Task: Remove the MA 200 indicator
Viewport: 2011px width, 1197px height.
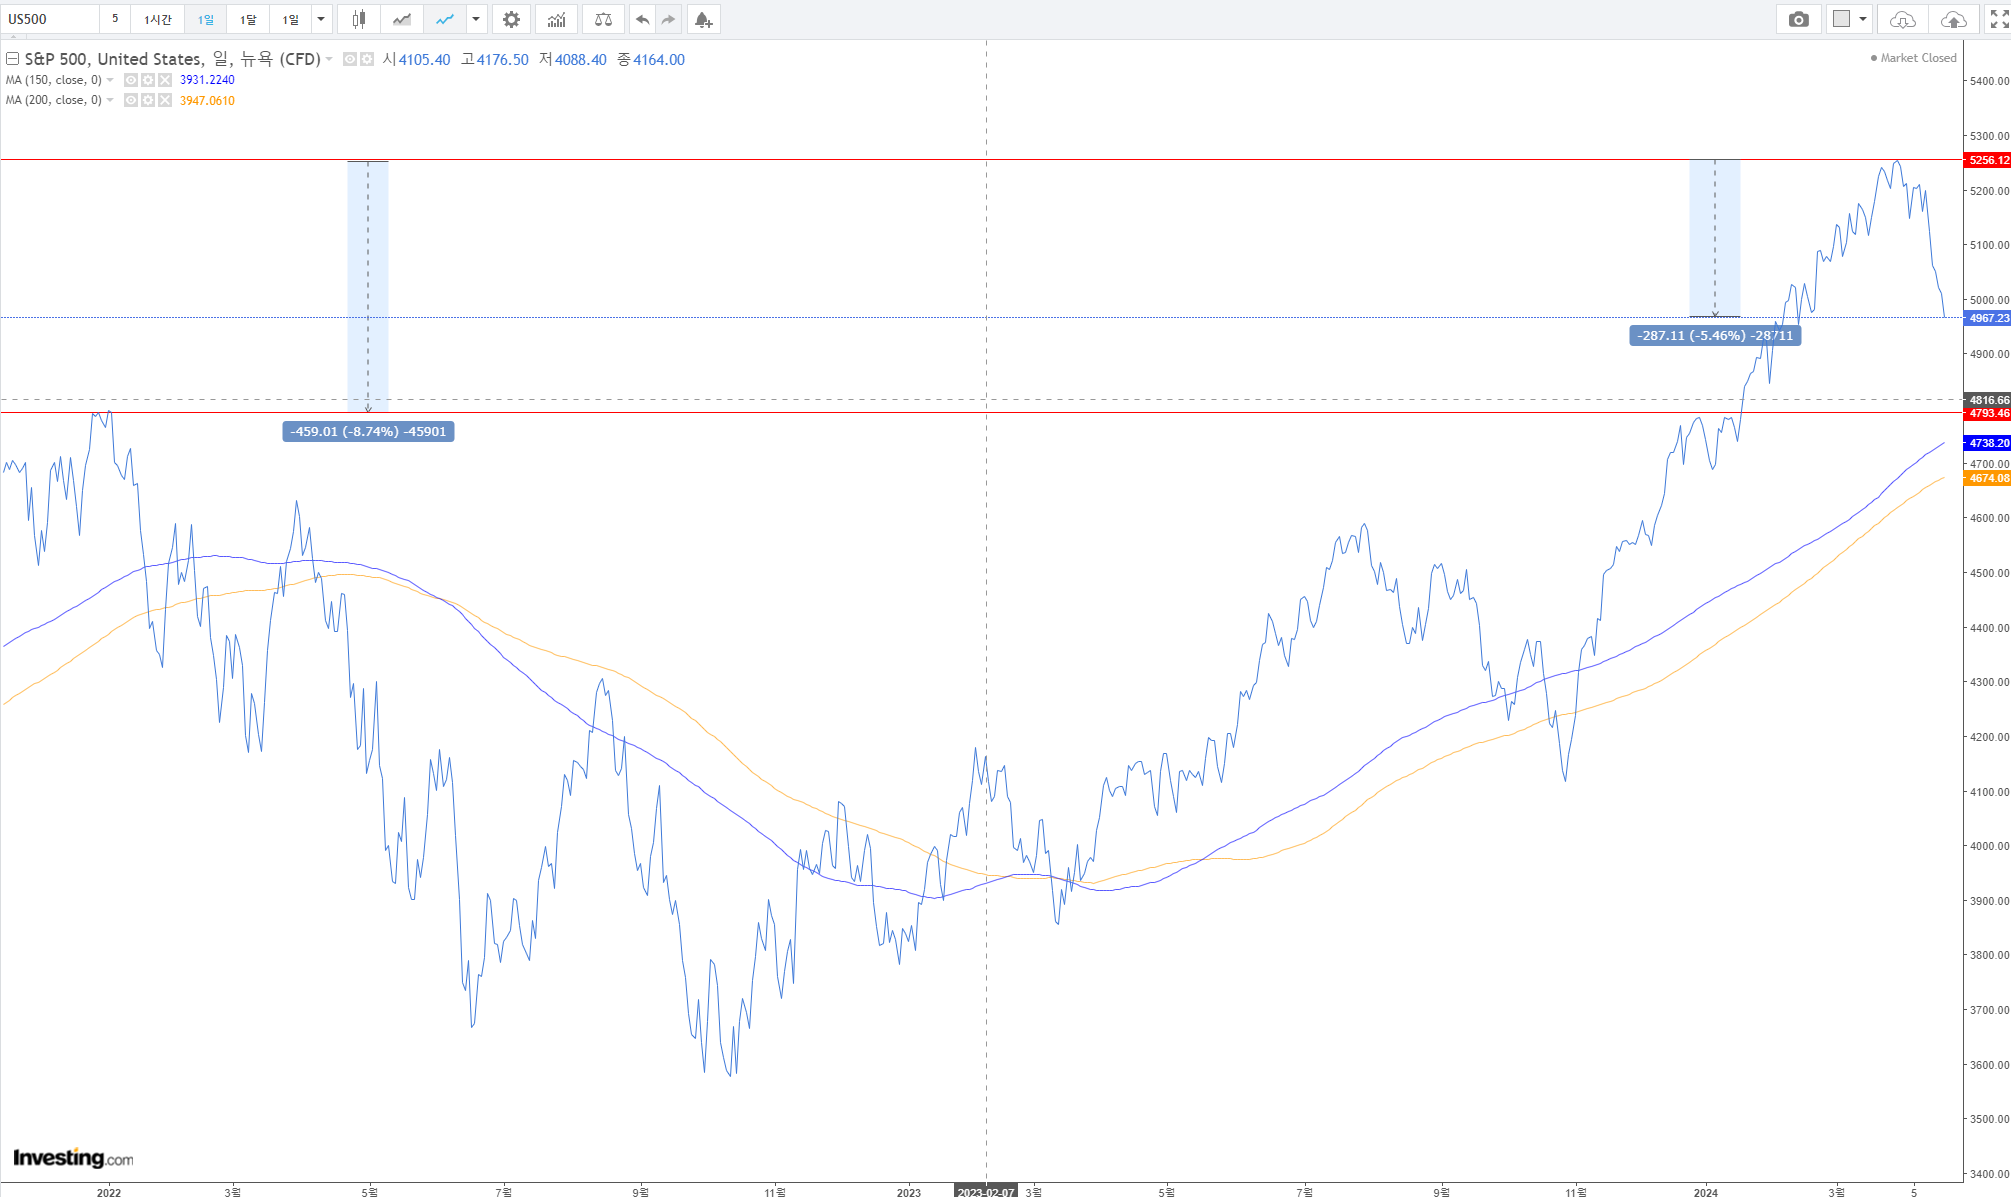Action: (x=165, y=100)
